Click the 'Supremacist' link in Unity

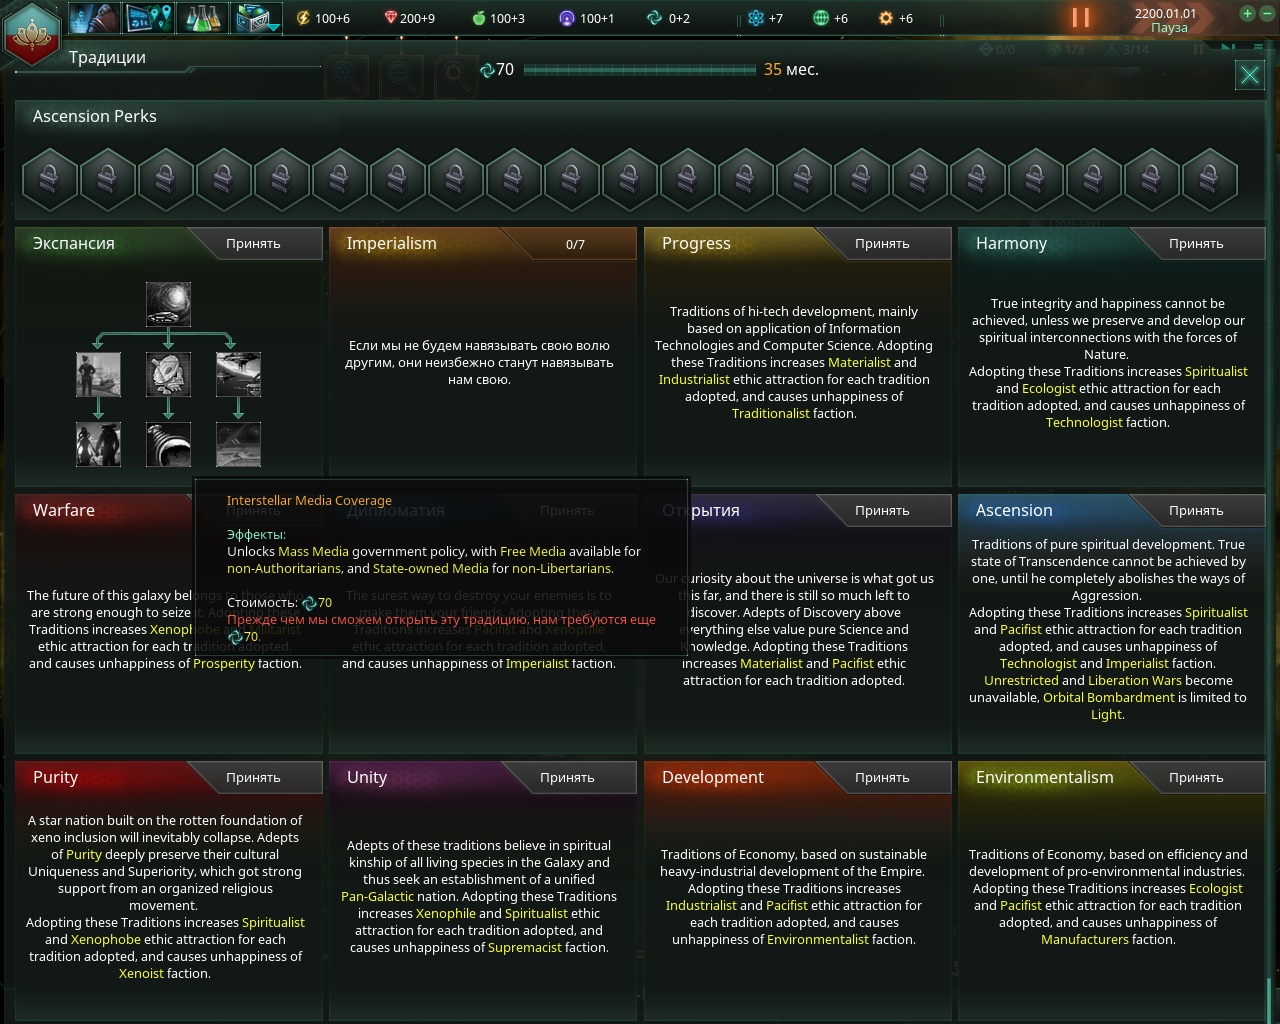click(x=525, y=947)
